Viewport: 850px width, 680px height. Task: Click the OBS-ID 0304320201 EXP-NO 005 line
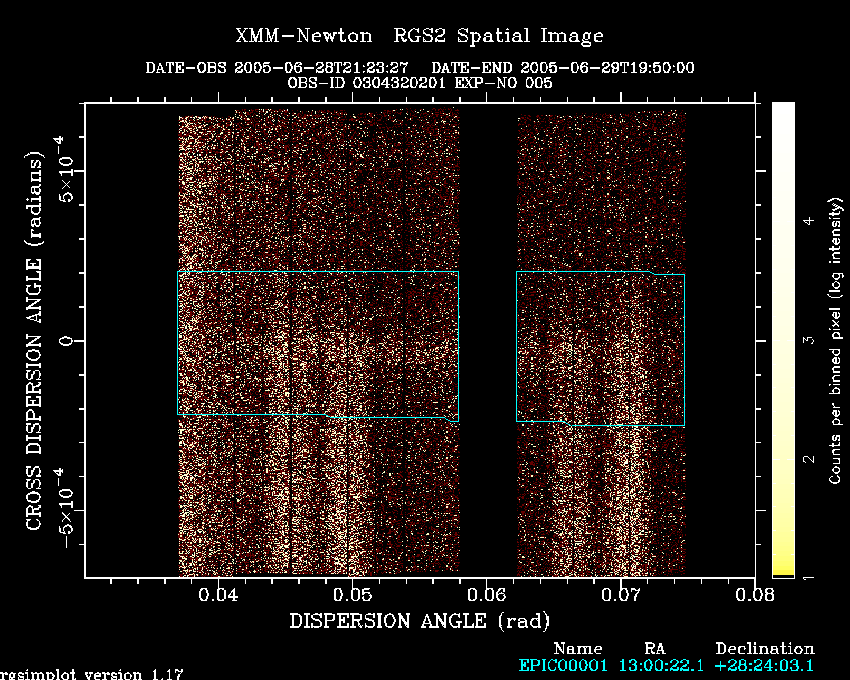coord(420,83)
